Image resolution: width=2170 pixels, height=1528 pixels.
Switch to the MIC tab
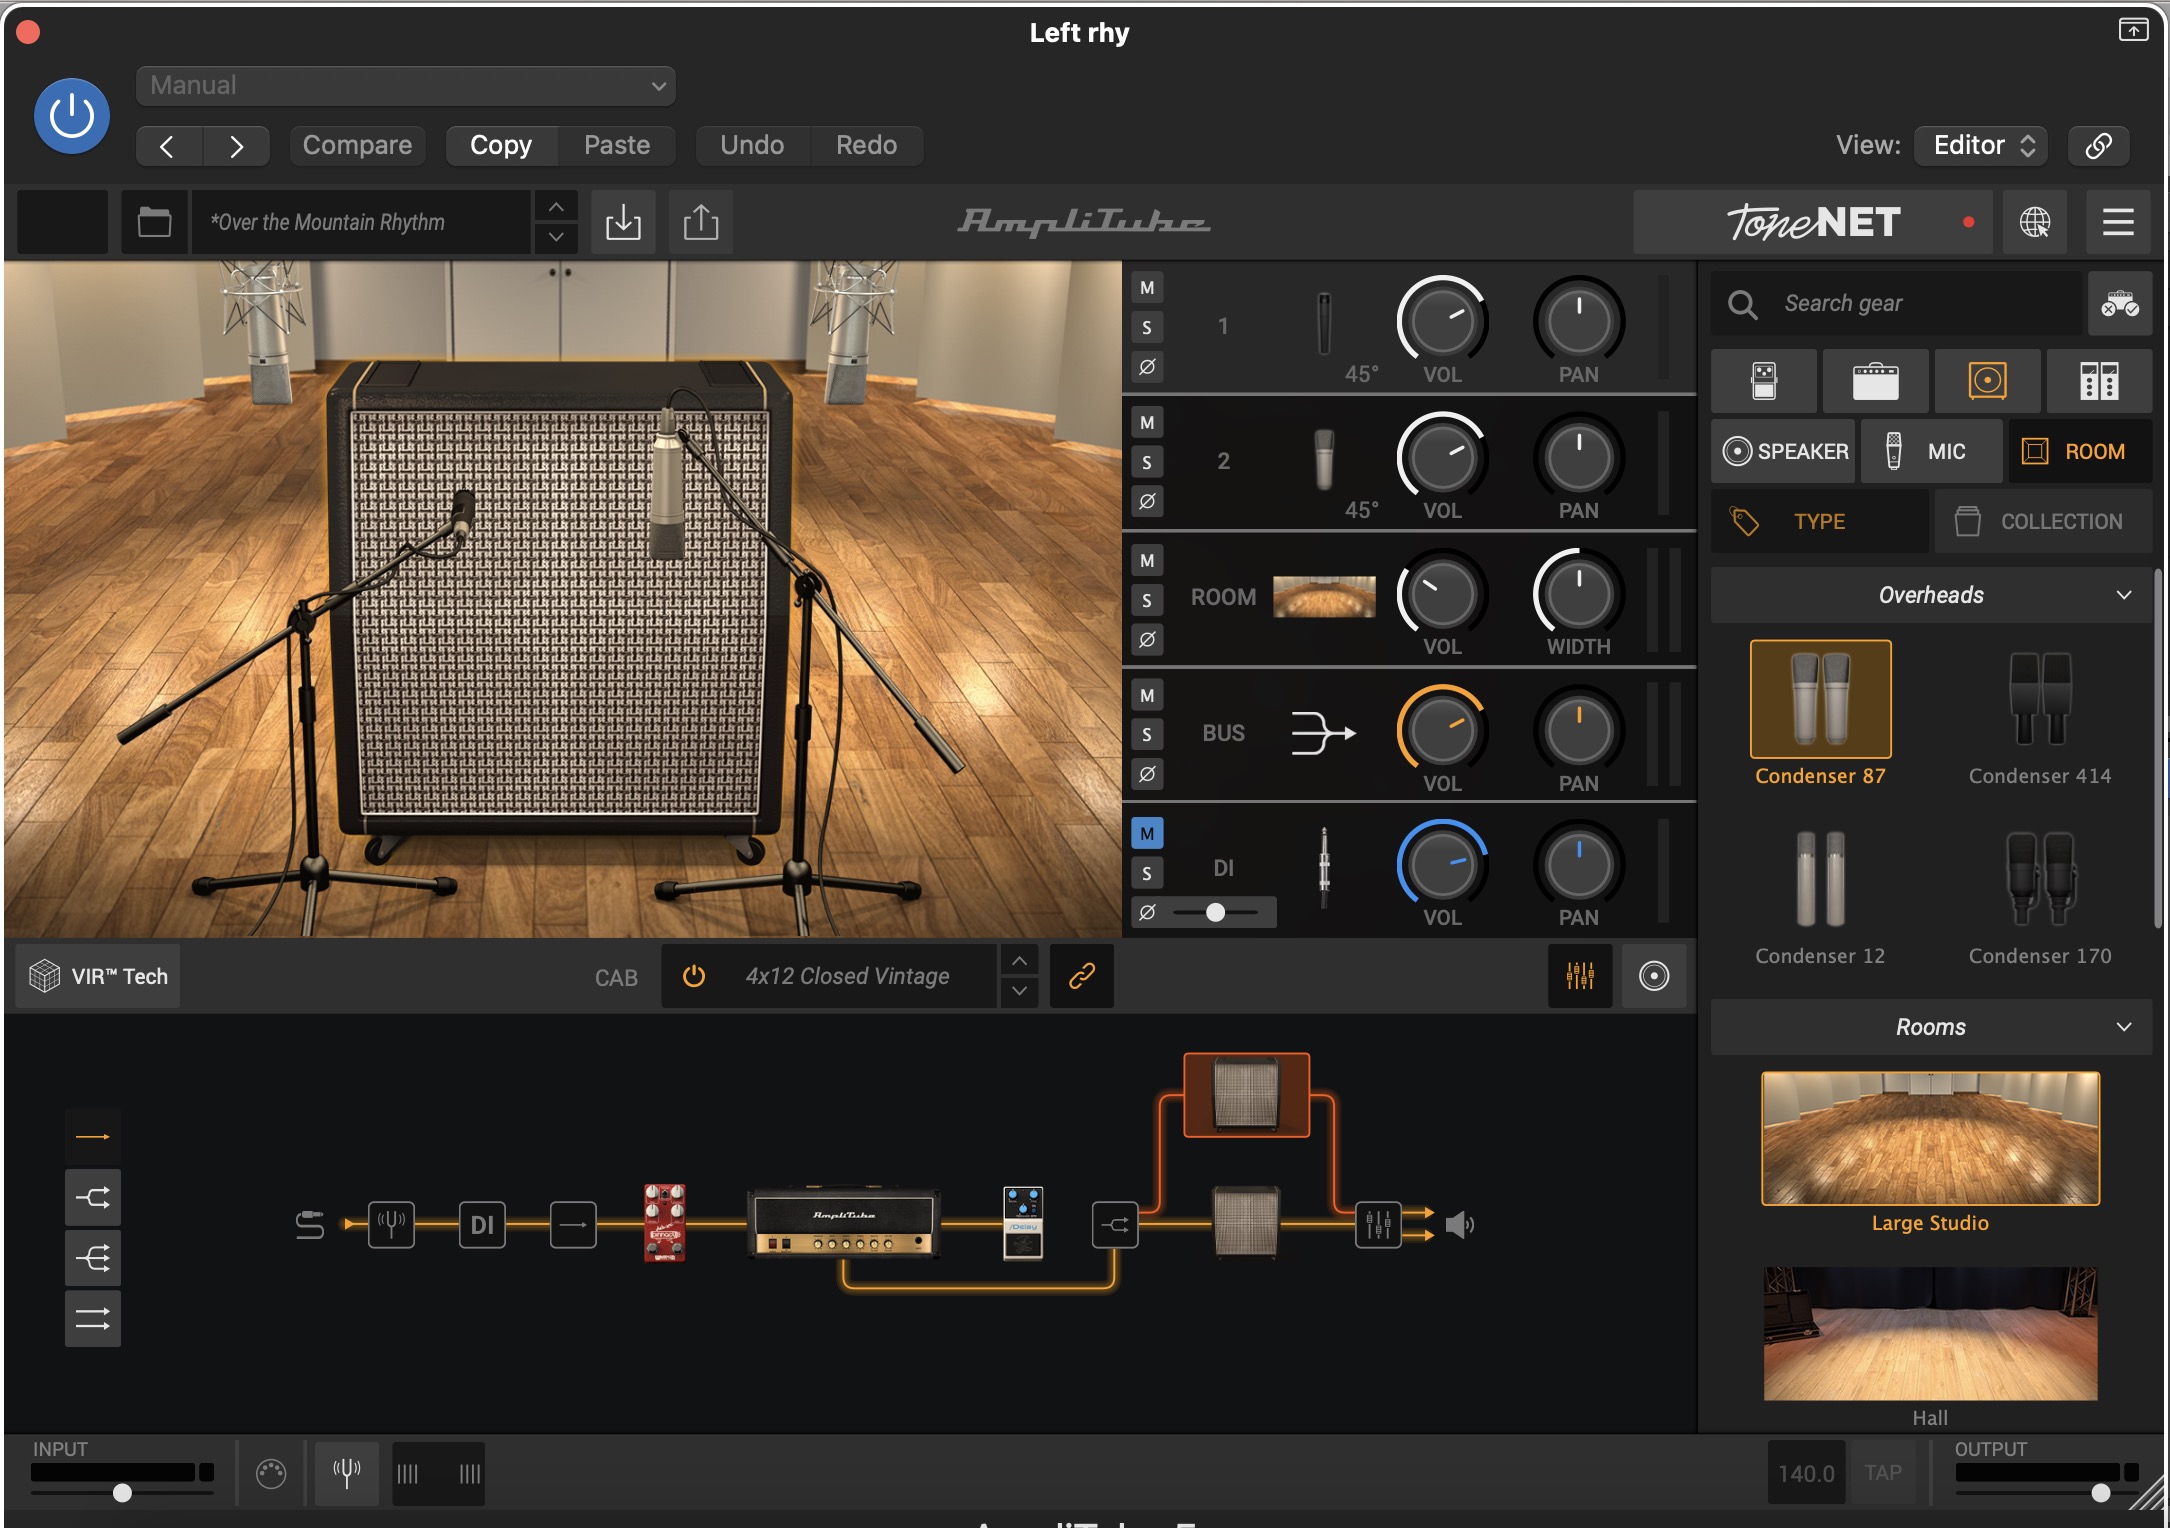tap(1932, 451)
